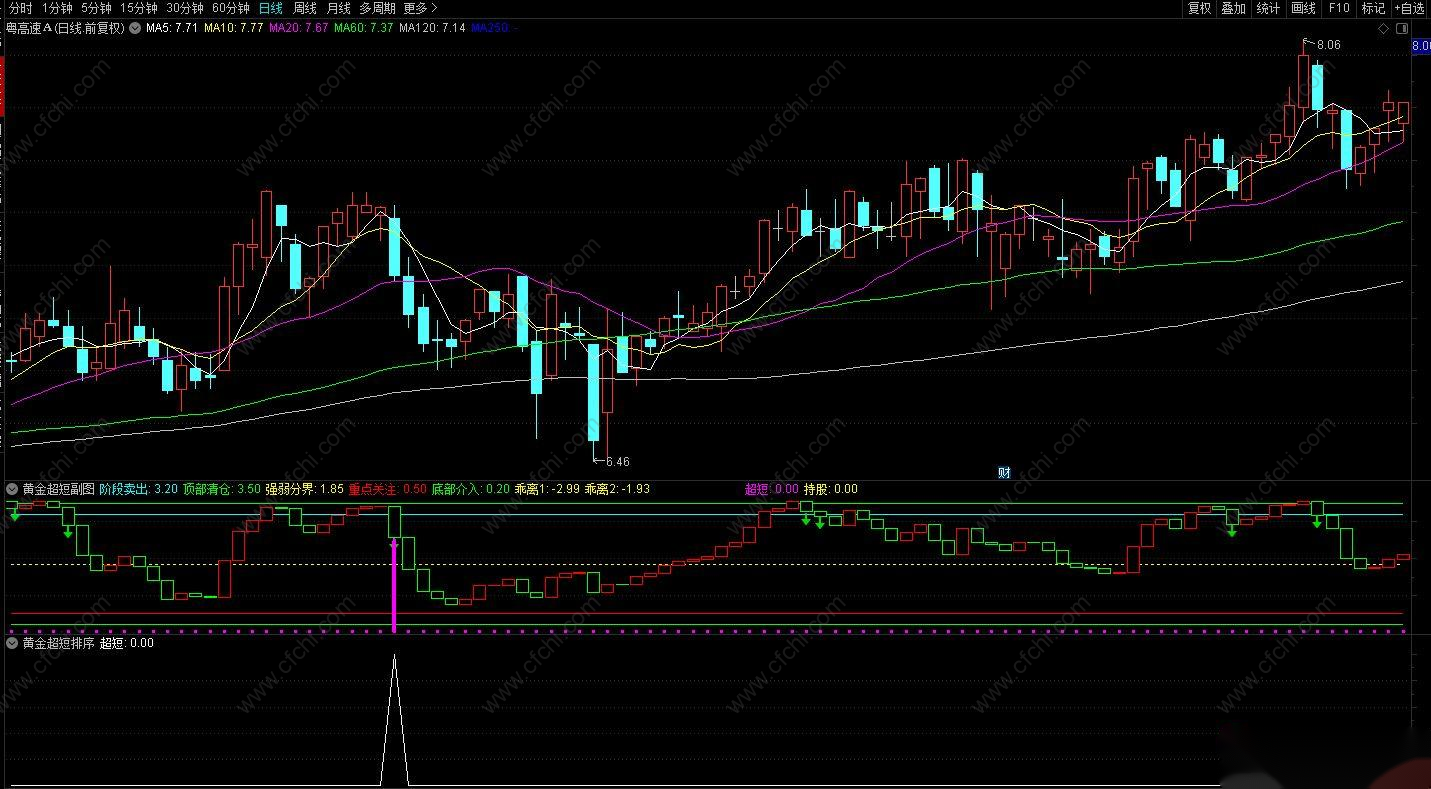
Task: Click the MA20: 7.67 label
Action: 298,28
